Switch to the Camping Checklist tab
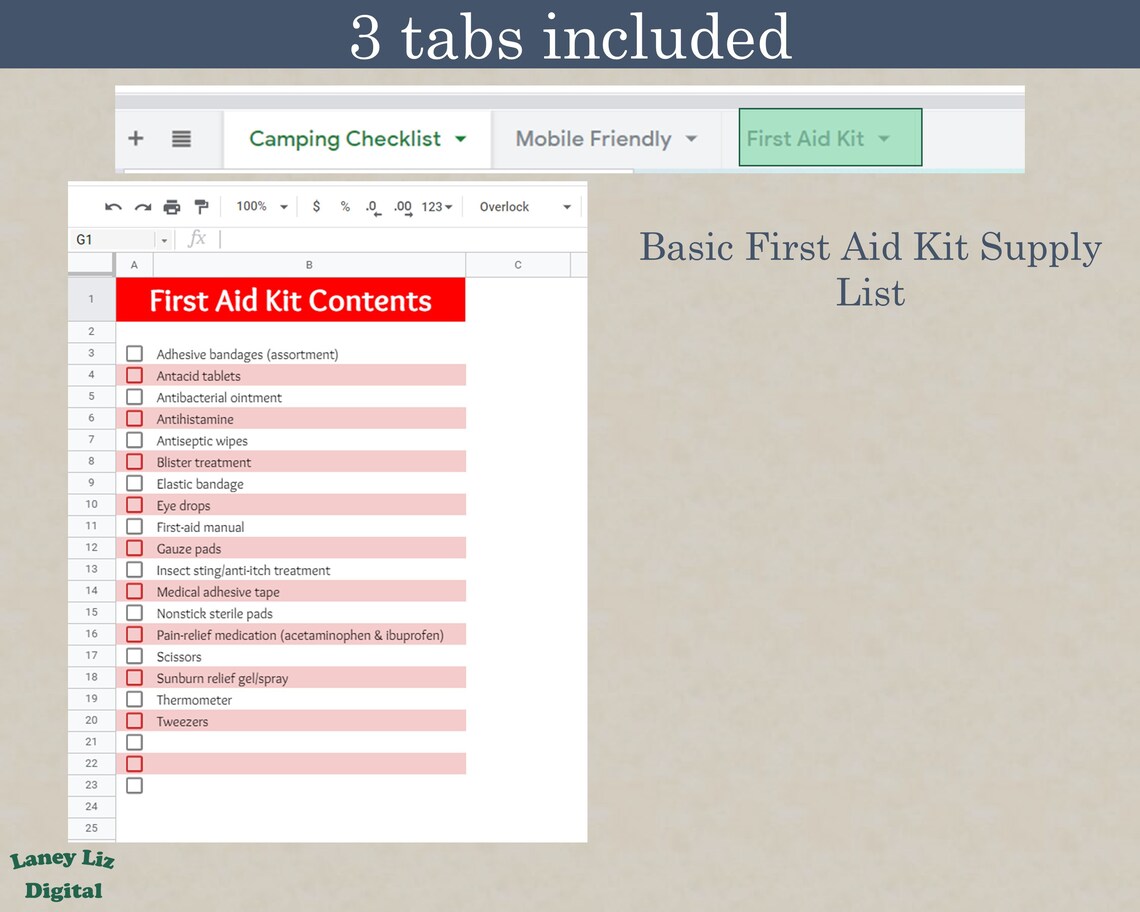 [x=345, y=138]
